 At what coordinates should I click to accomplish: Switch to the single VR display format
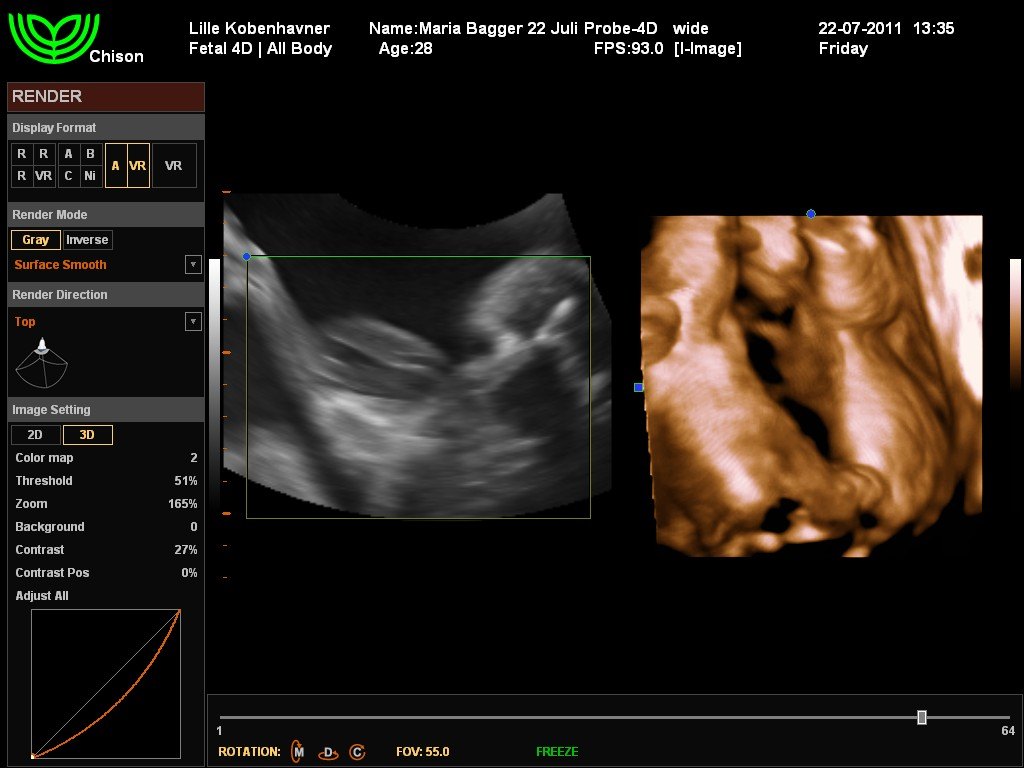[x=174, y=166]
